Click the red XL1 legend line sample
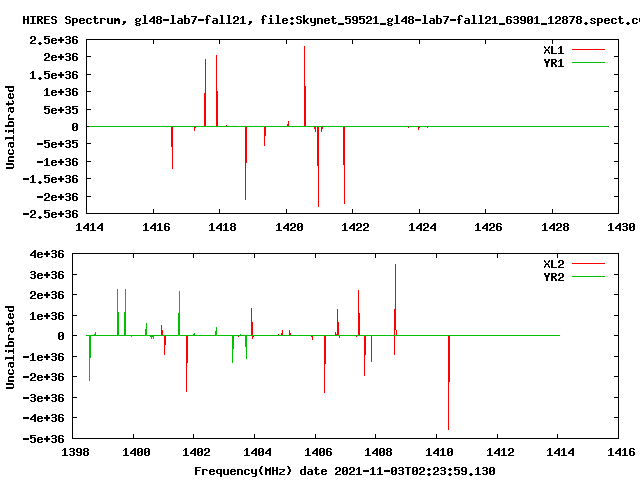Screen dimensions: 640x480 tap(588, 50)
